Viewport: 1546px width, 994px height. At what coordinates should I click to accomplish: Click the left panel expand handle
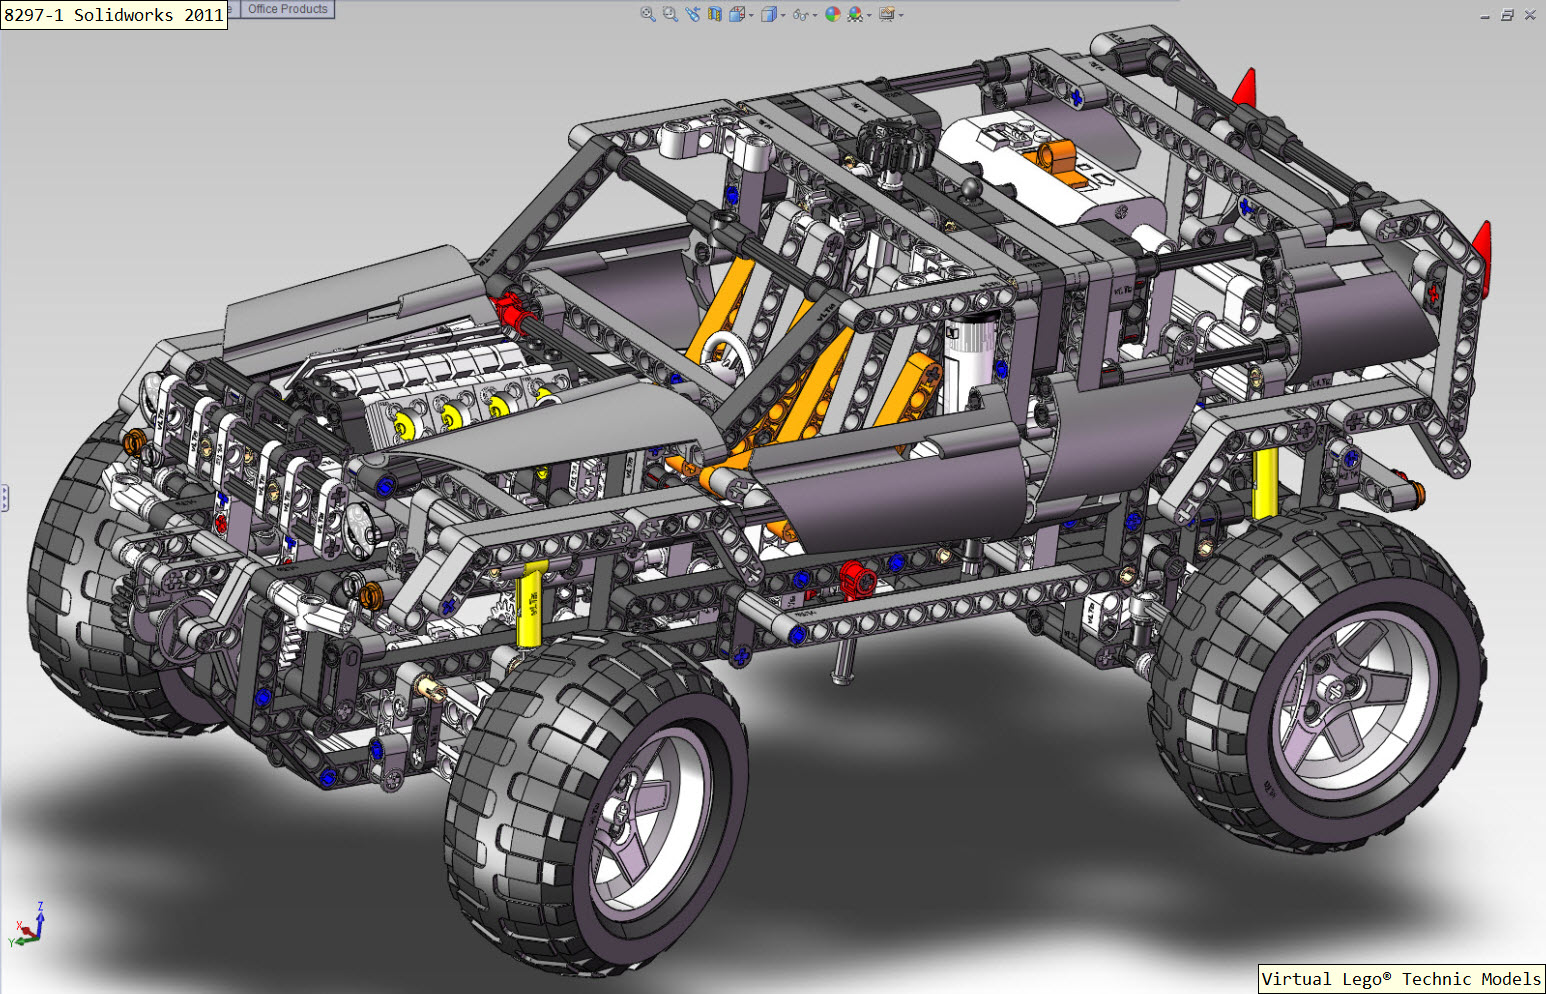pos(4,498)
